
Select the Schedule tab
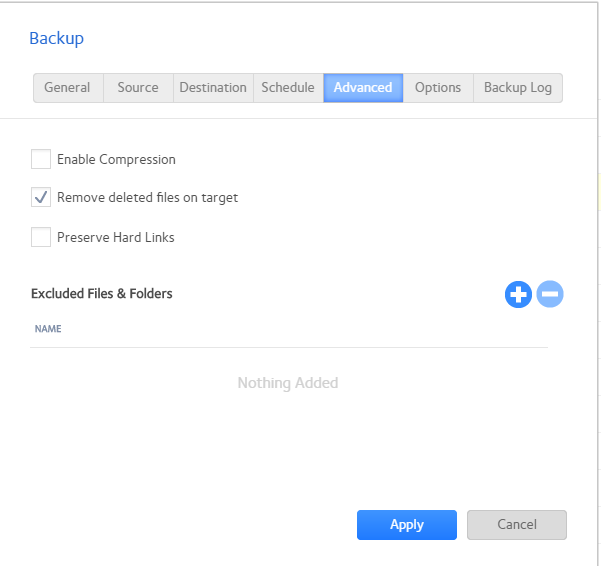[x=288, y=88]
